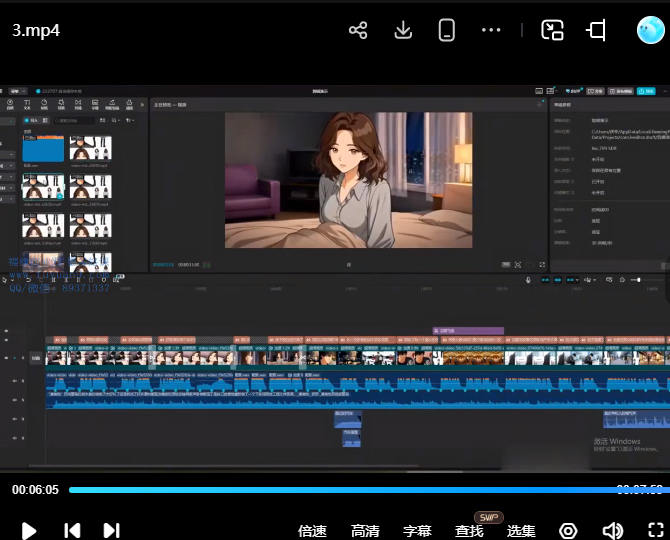This screenshot has height=540, width=670.
Task: Click the timeline zoom-out icon
Action: coord(622,280)
